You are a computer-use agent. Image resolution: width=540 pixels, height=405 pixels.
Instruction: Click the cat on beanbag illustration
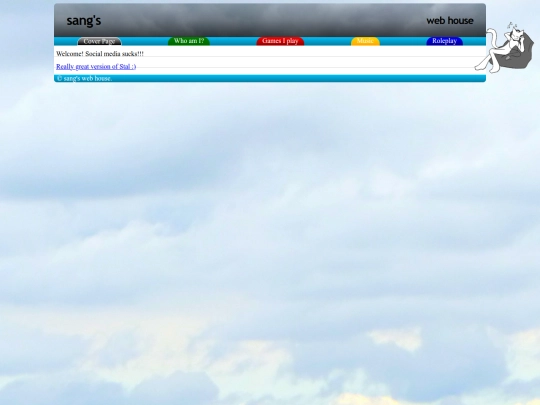click(x=505, y=47)
